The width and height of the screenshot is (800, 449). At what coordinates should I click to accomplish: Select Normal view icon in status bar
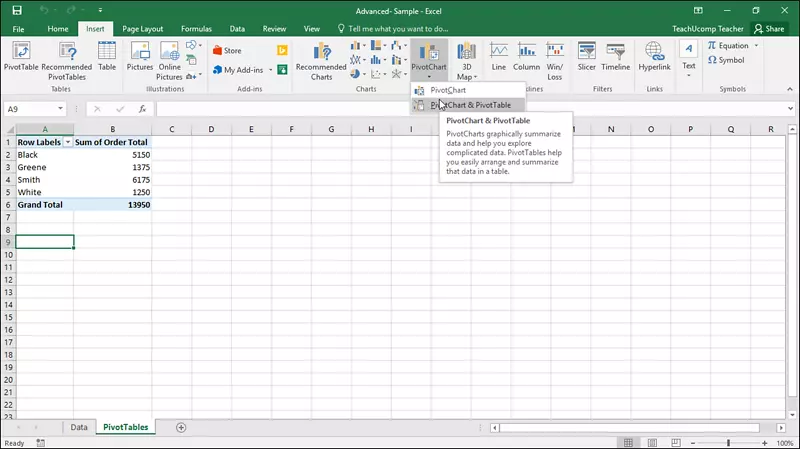click(x=628, y=442)
